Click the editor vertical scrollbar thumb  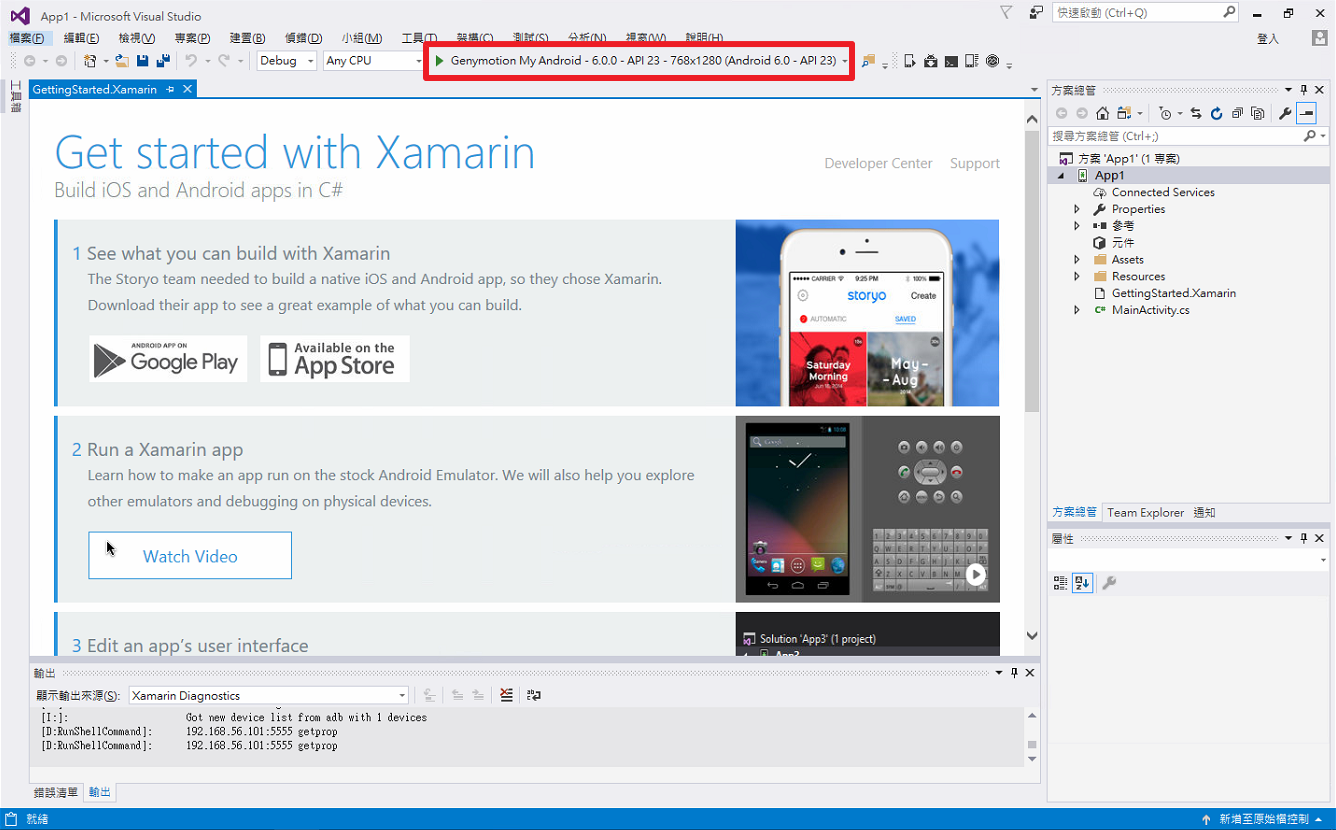click(x=1032, y=270)
